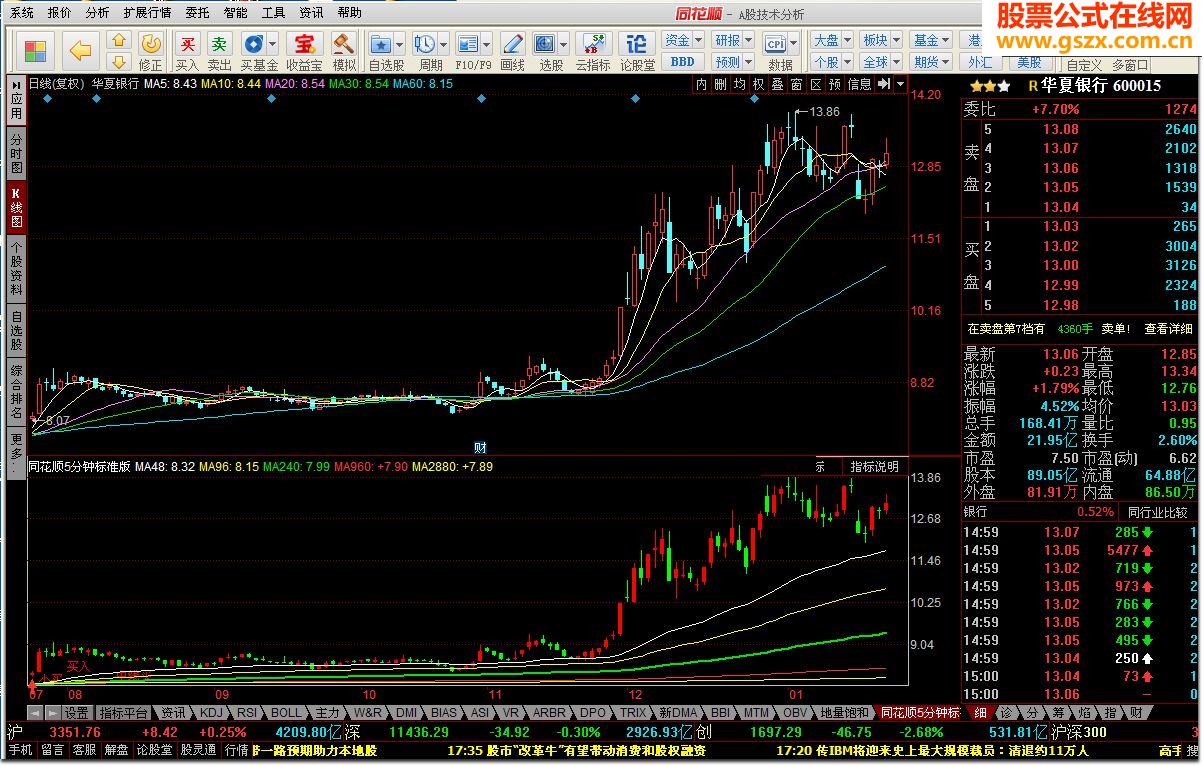Toggle 叠 overlay option
Image resolution: width=1204 pixels, height=766 pixels.
777,84
